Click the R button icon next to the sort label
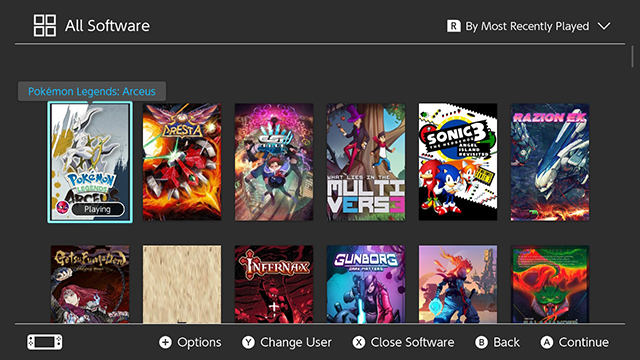 [453, 26]
